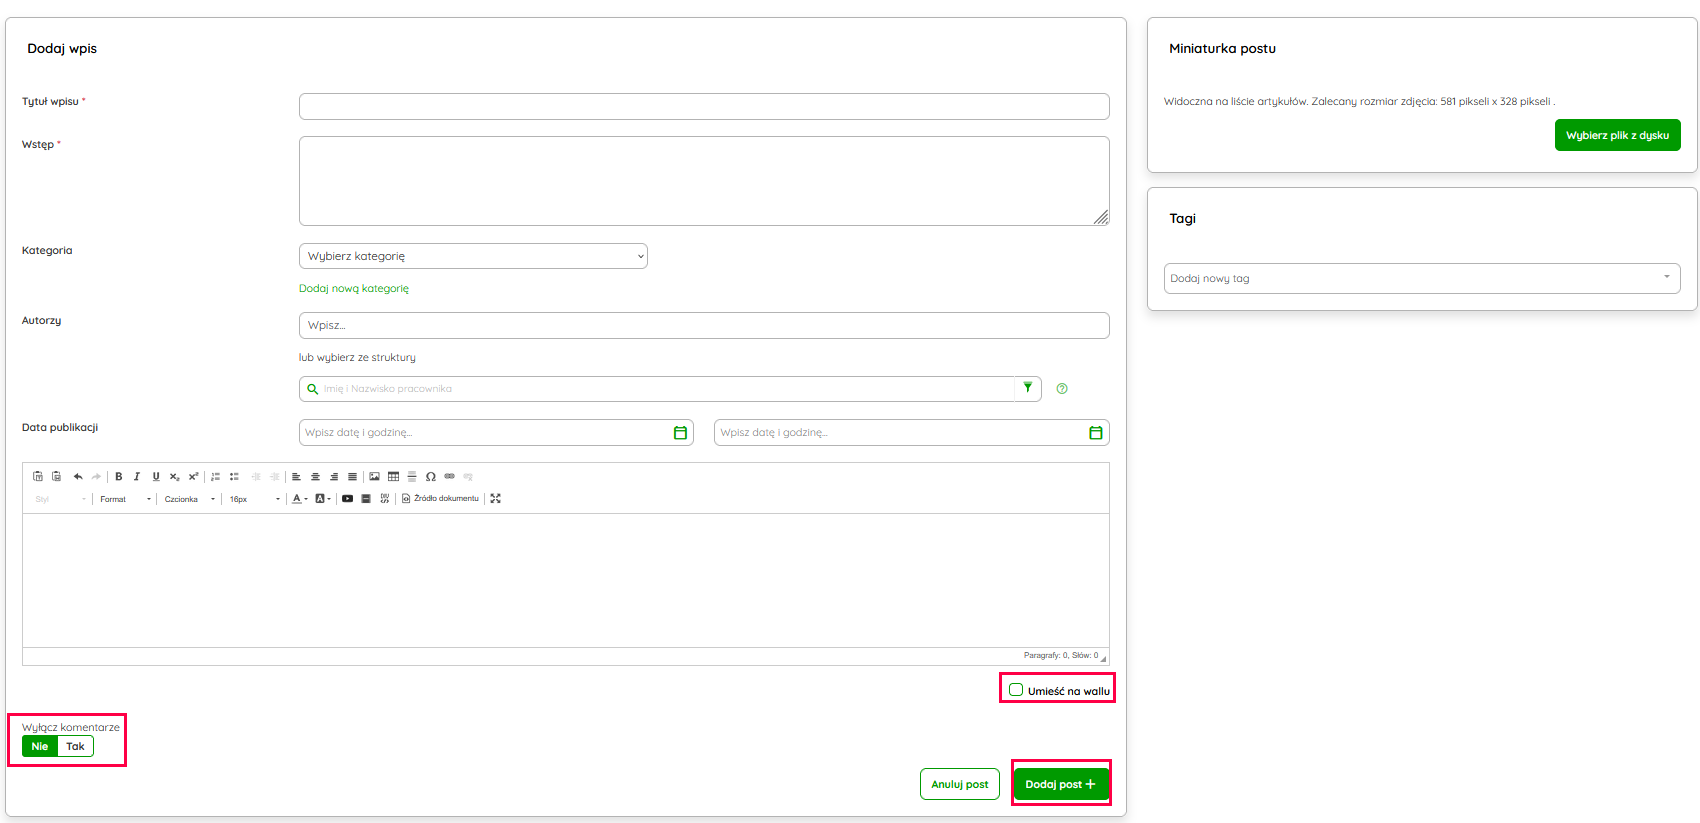Select 'Nie' in Wyłącz komentarze toggle
The width and height of the screenshot is (1700, 823).
point(40,746)
